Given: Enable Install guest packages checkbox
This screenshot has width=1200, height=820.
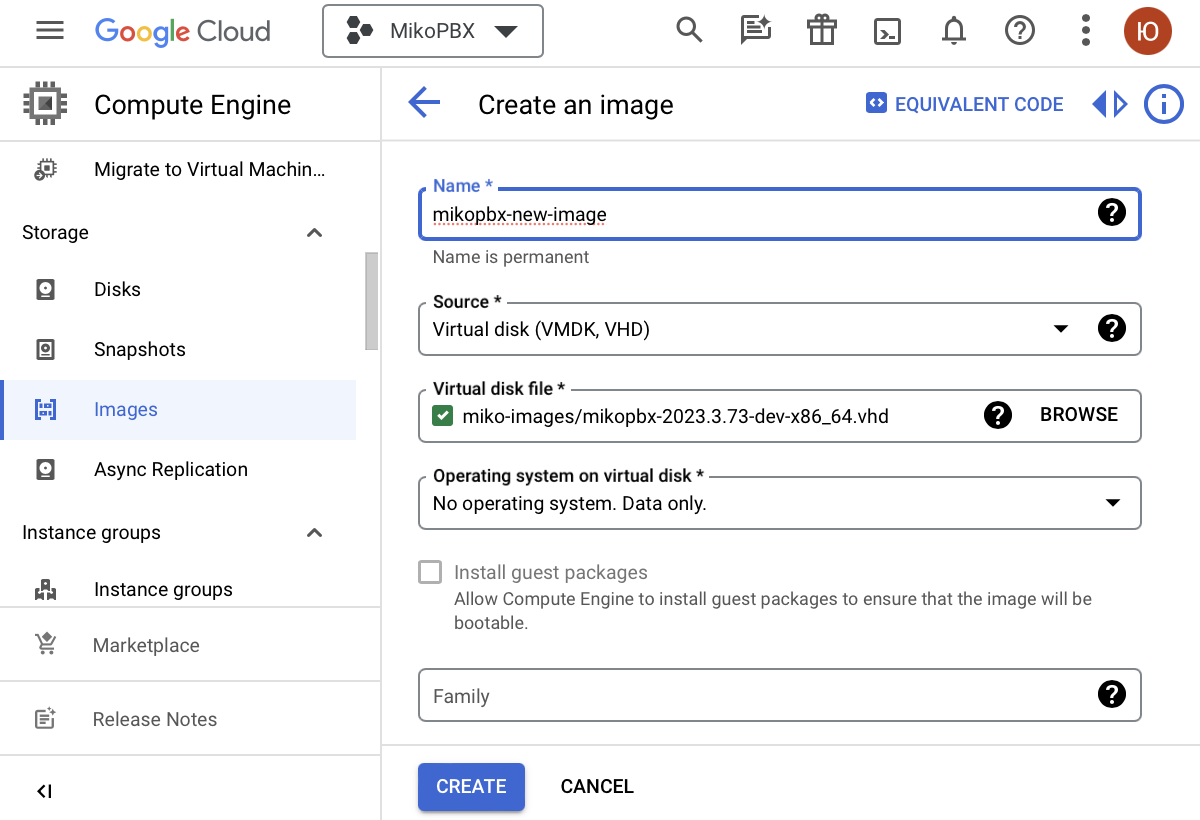Looking at the screenshot, I should [430, 572].
